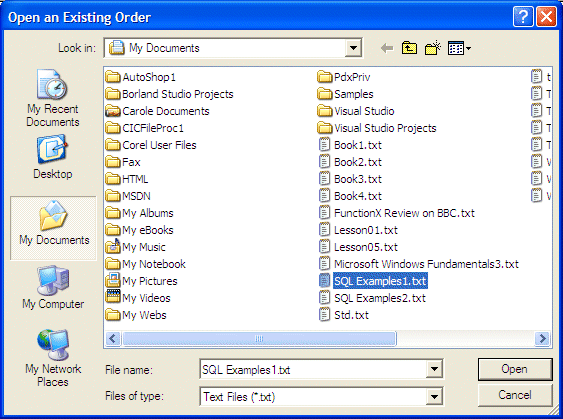Select Desktop in the places bar

(53, 157)
